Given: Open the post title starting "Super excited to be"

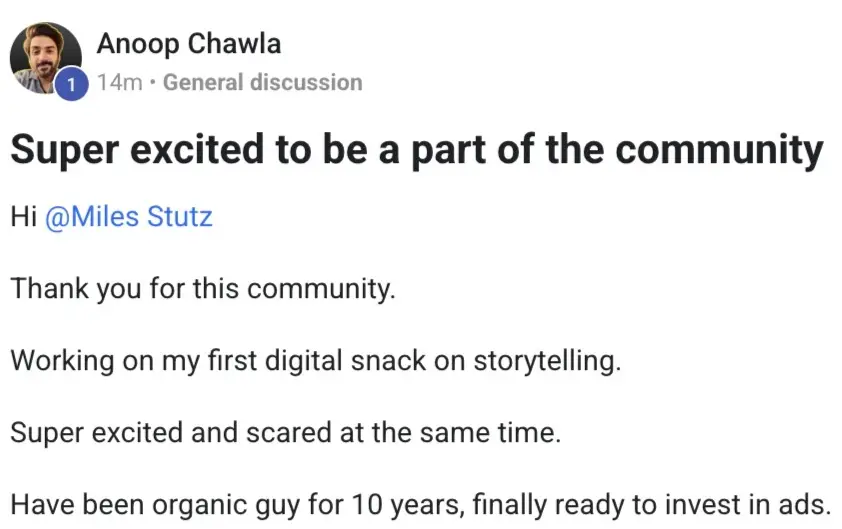Looking at the screenshot, I should 416,149.
